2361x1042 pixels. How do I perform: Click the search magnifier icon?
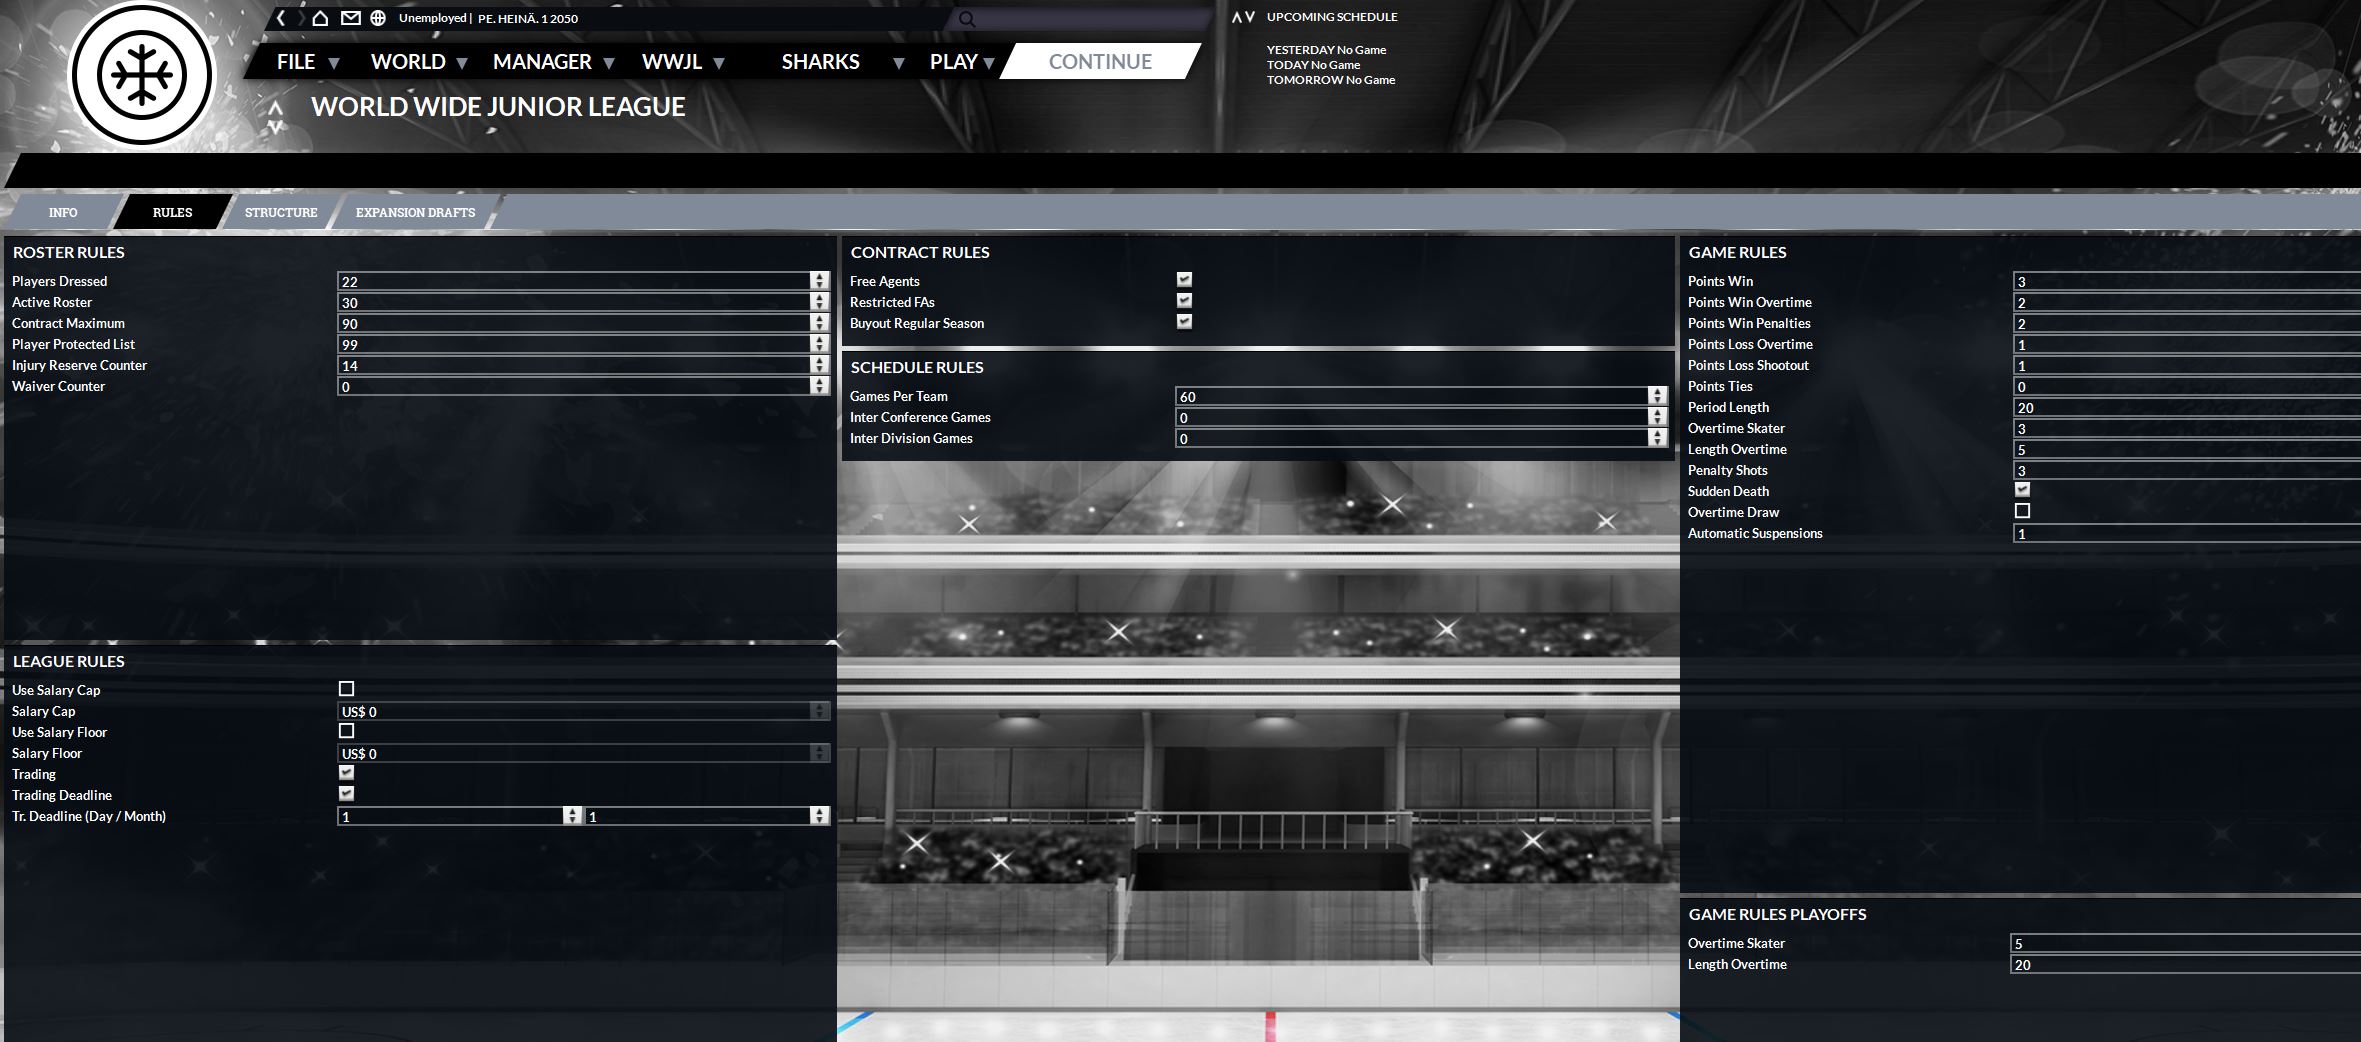pyautogui.click(x=966, y=19)
